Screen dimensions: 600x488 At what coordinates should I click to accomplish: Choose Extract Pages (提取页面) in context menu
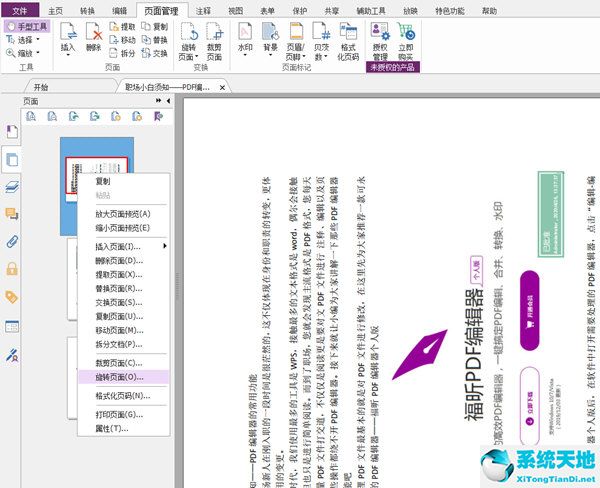(124, 274)
